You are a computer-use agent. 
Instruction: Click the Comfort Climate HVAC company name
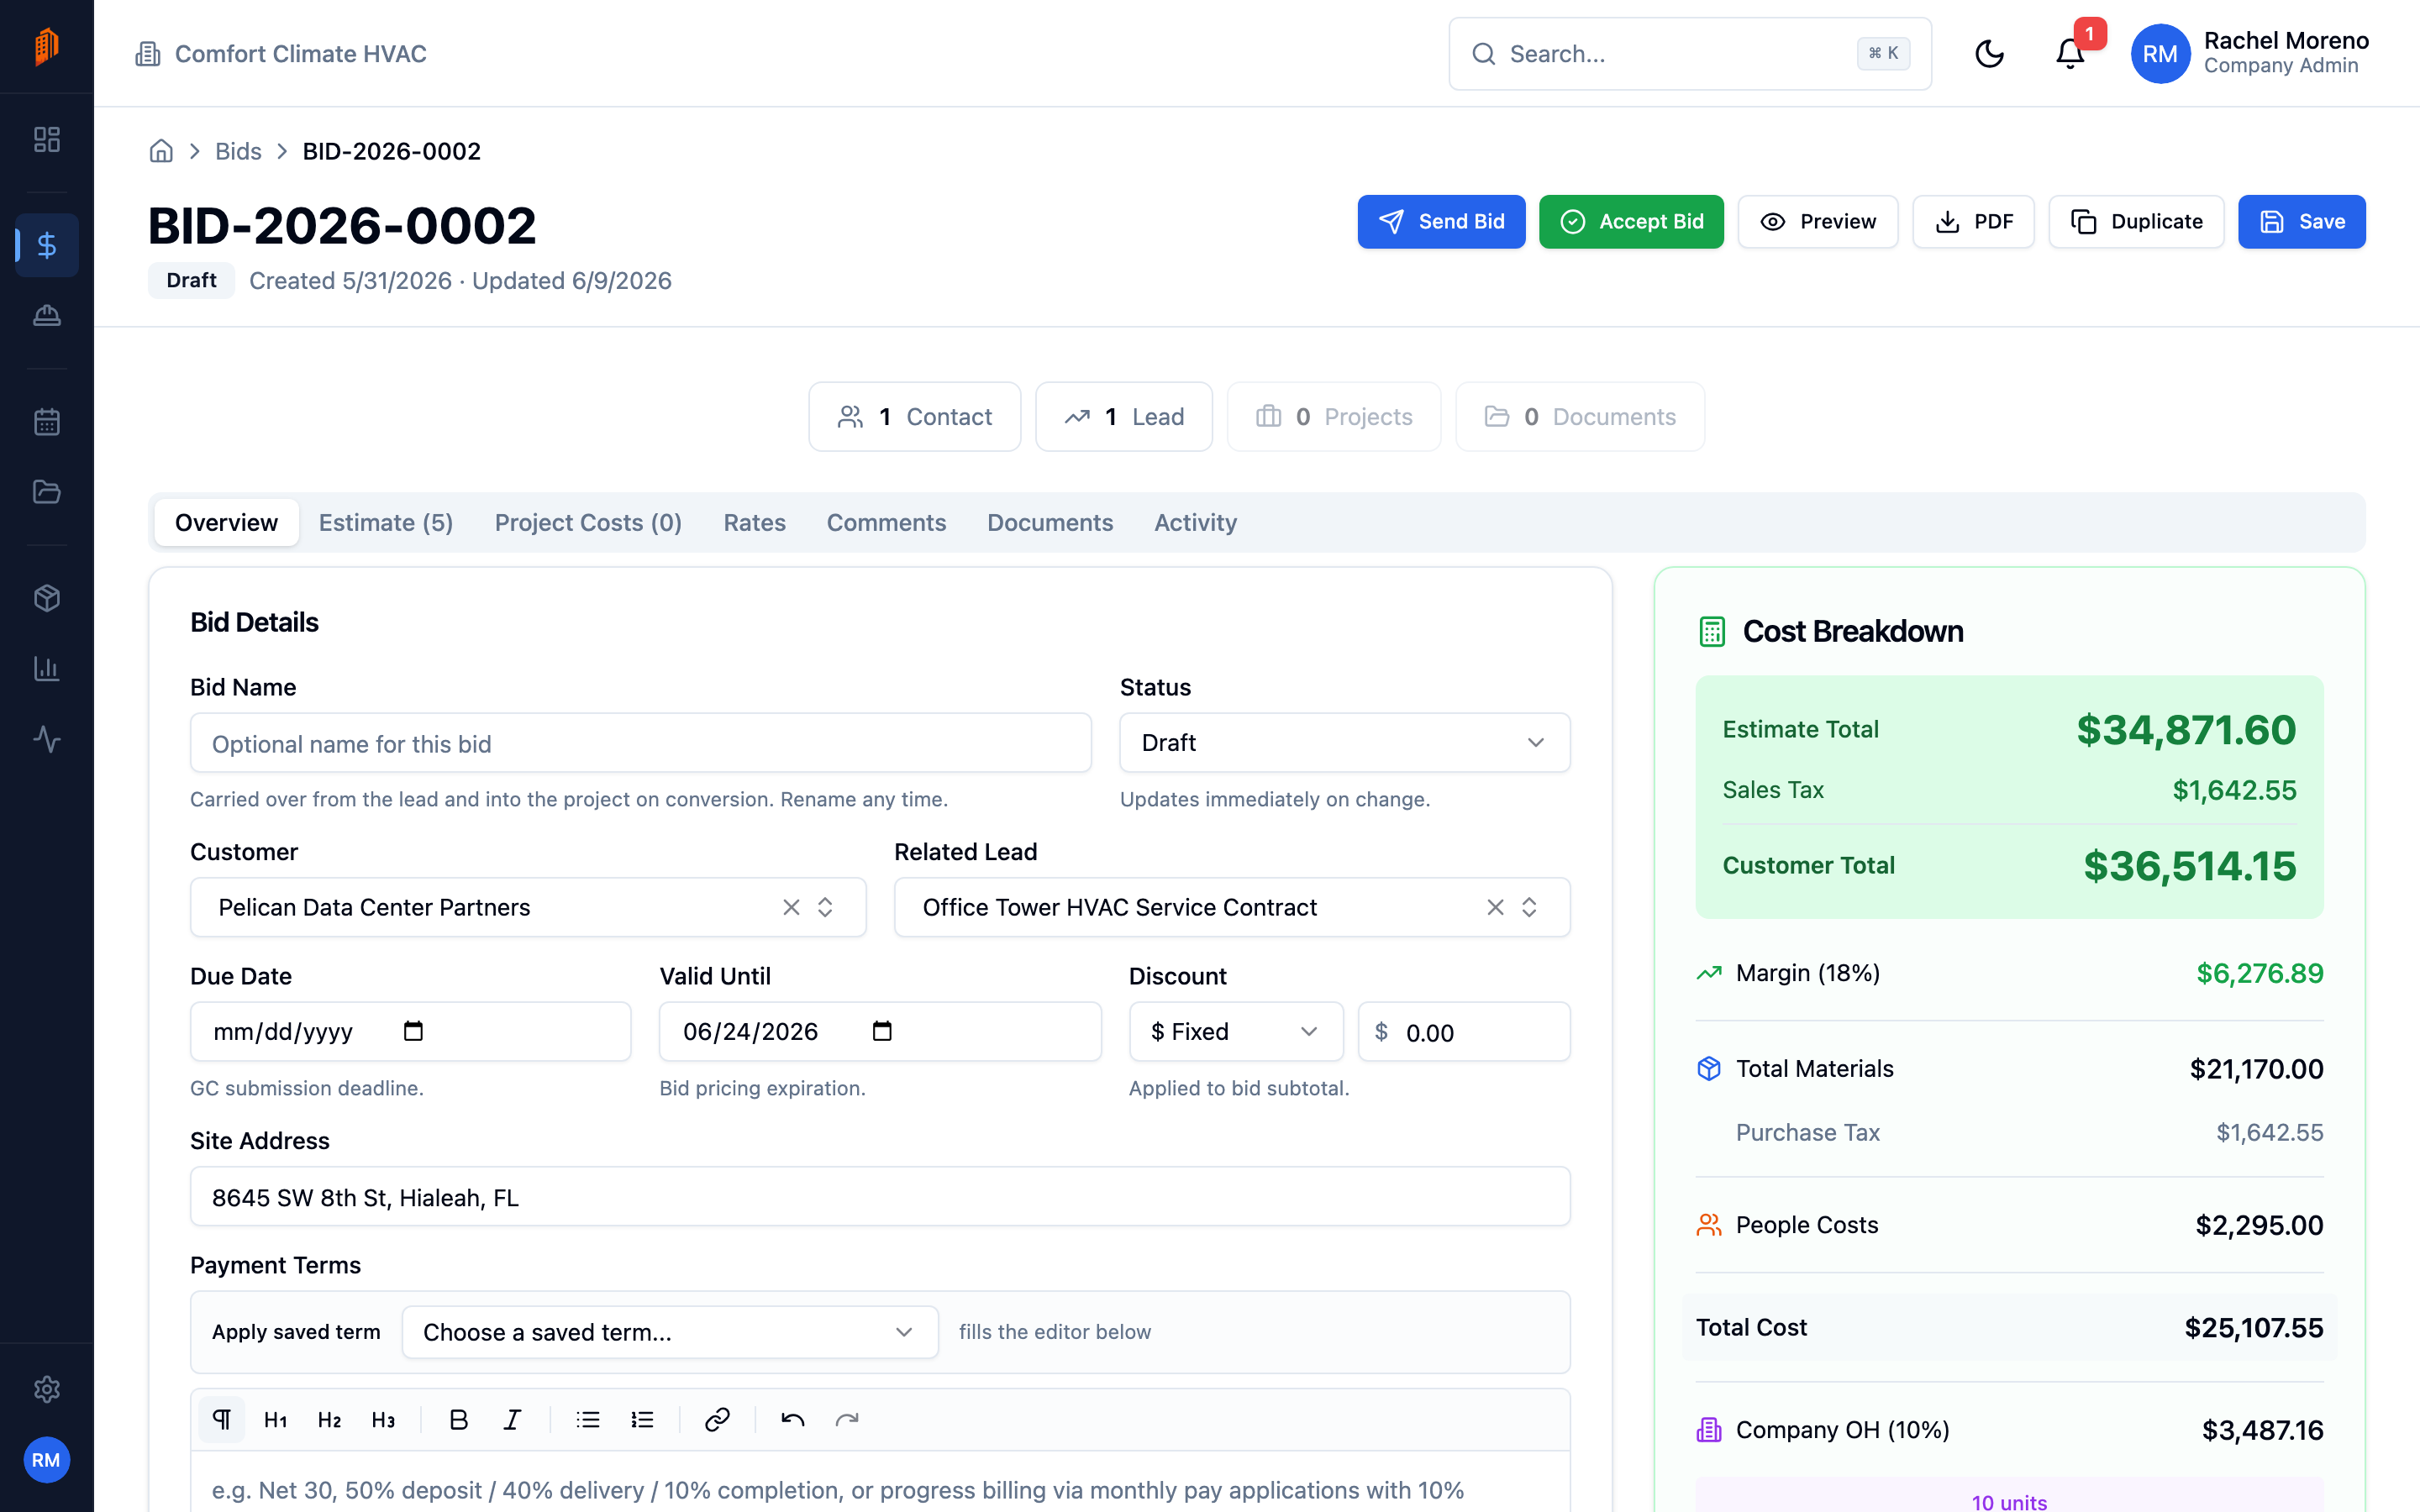pyautogui.click(x=300, y=54)
